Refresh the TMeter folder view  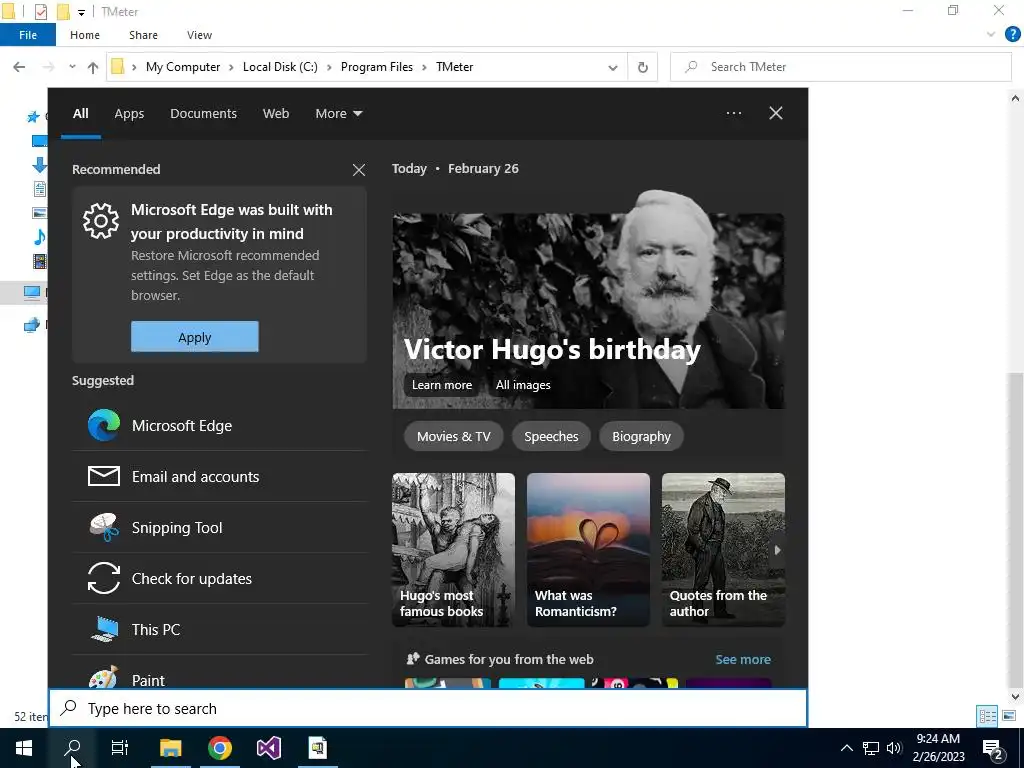click(x=643, y=67)
